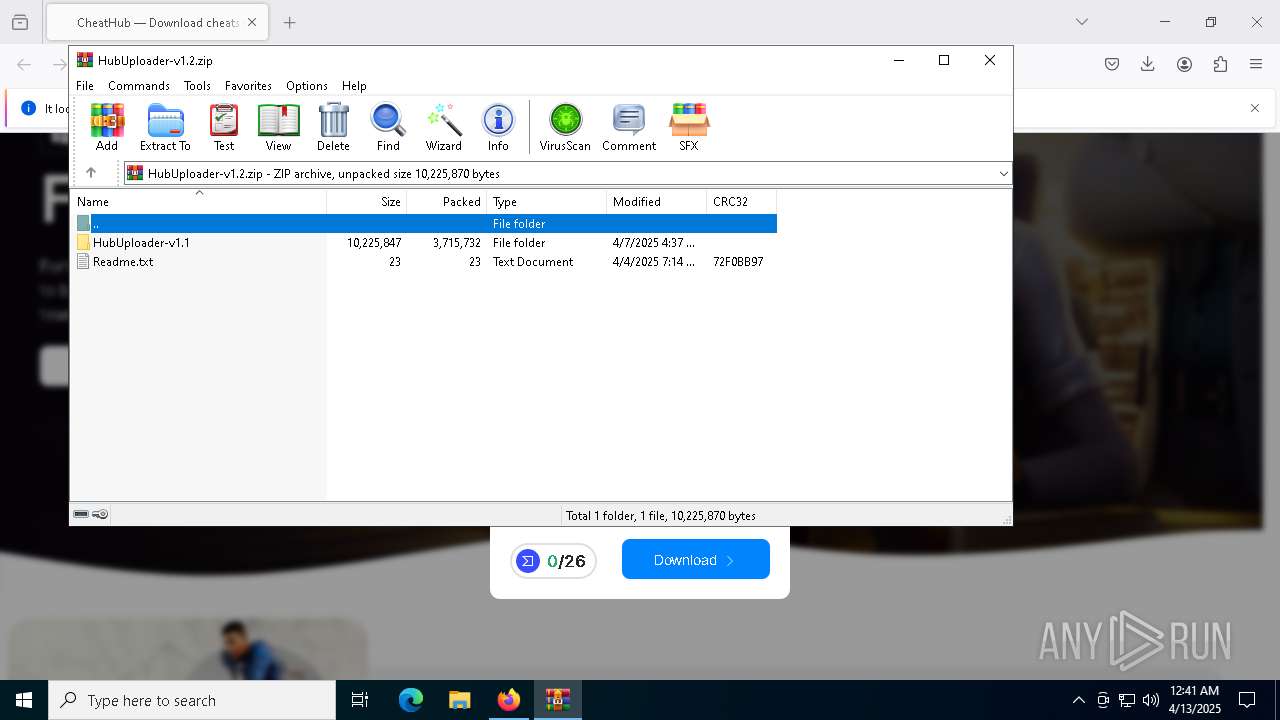Expand the archive path dropdown
1280x720 pixels.
1003,174
